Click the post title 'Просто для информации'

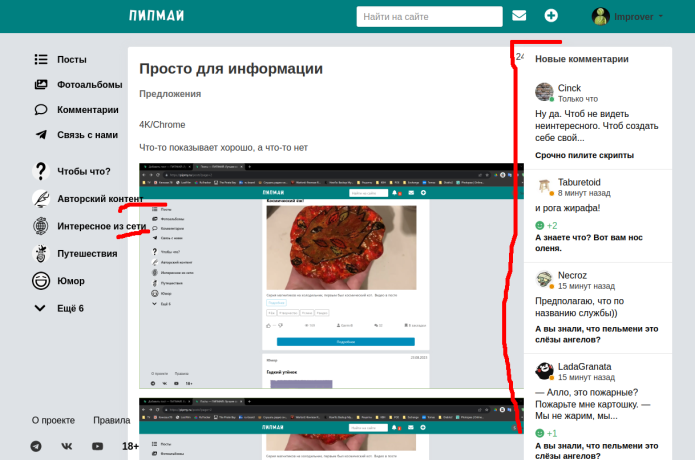point(231,69)
